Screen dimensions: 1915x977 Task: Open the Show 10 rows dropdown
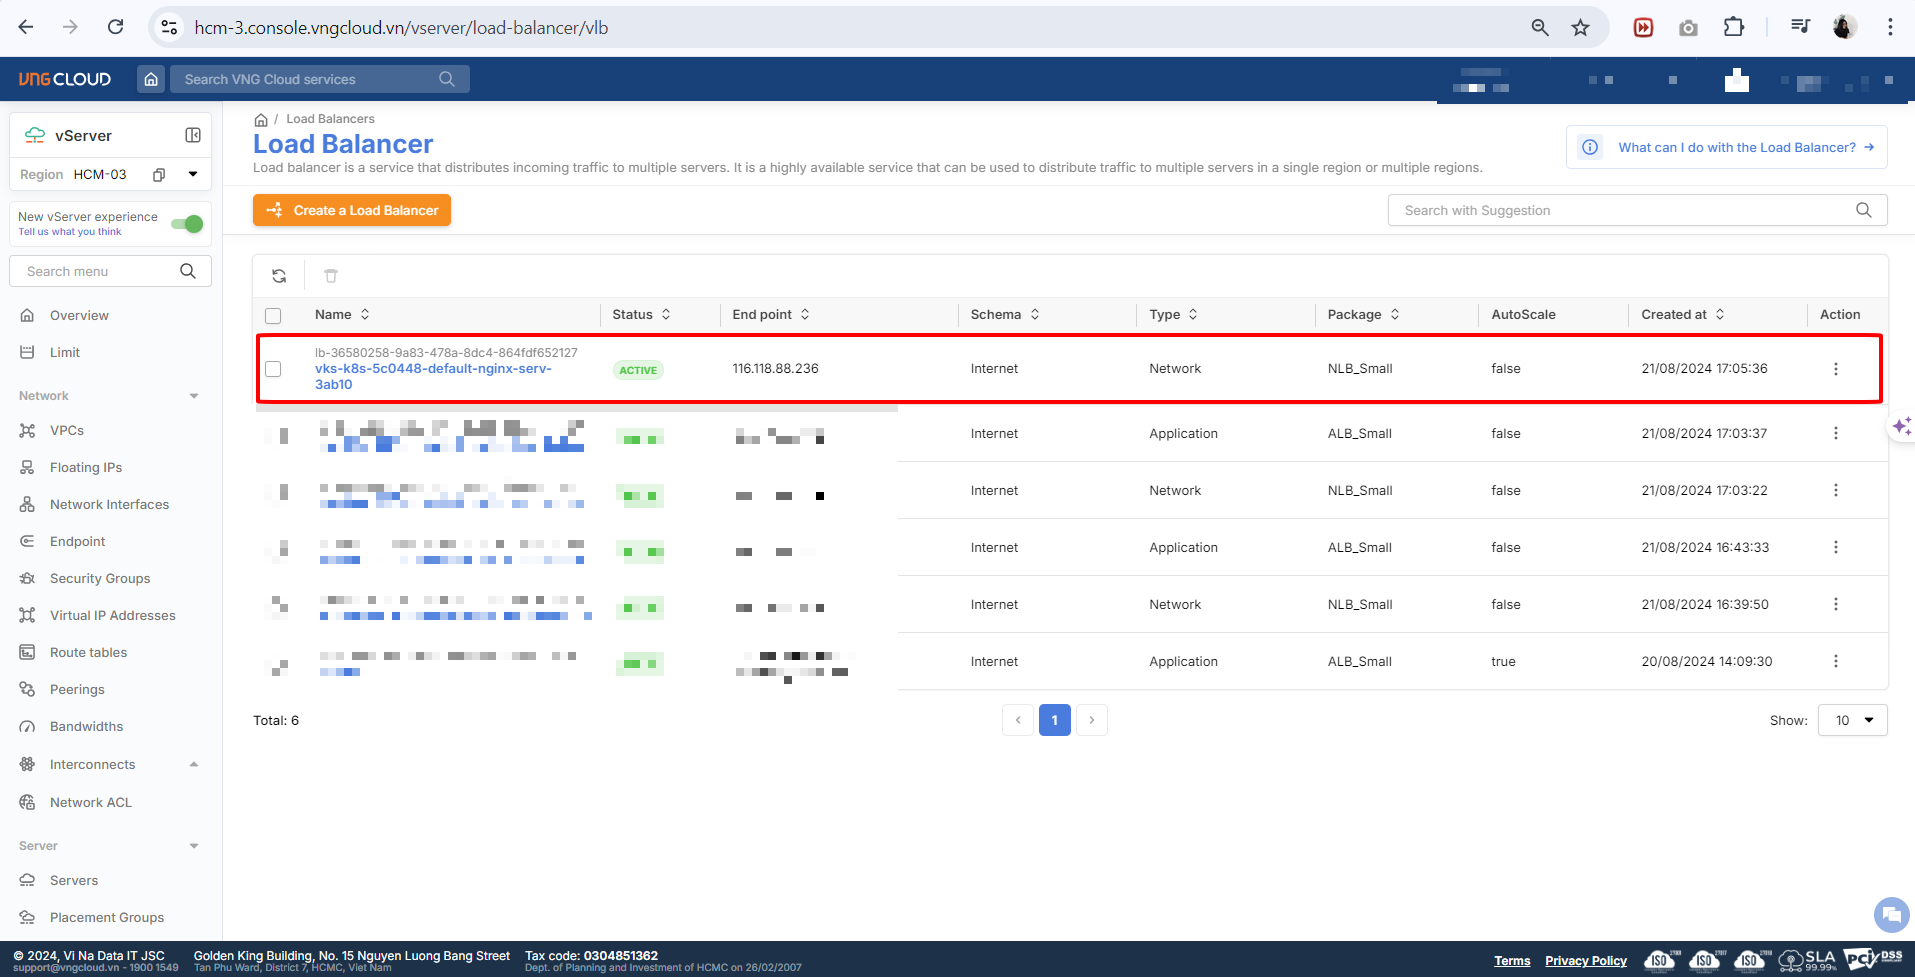pyautogui.click(x=1852, y=720)
